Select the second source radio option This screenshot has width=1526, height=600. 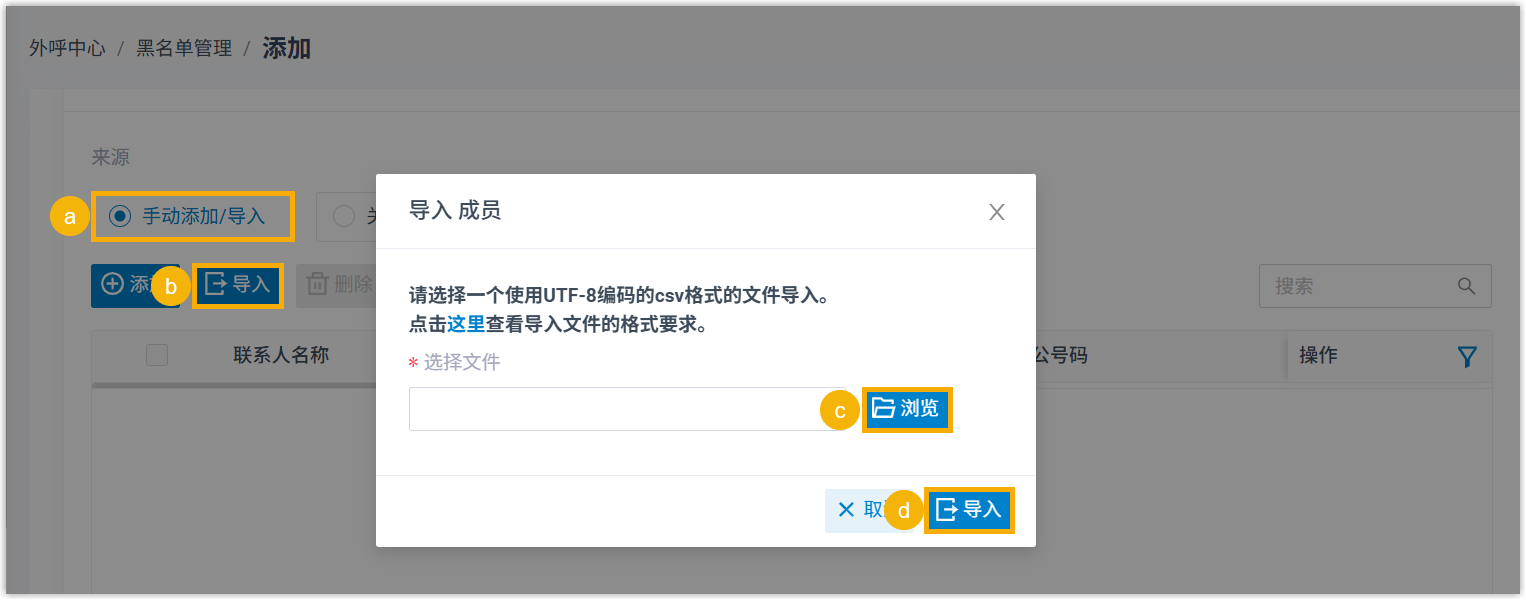tap(344, 216)
